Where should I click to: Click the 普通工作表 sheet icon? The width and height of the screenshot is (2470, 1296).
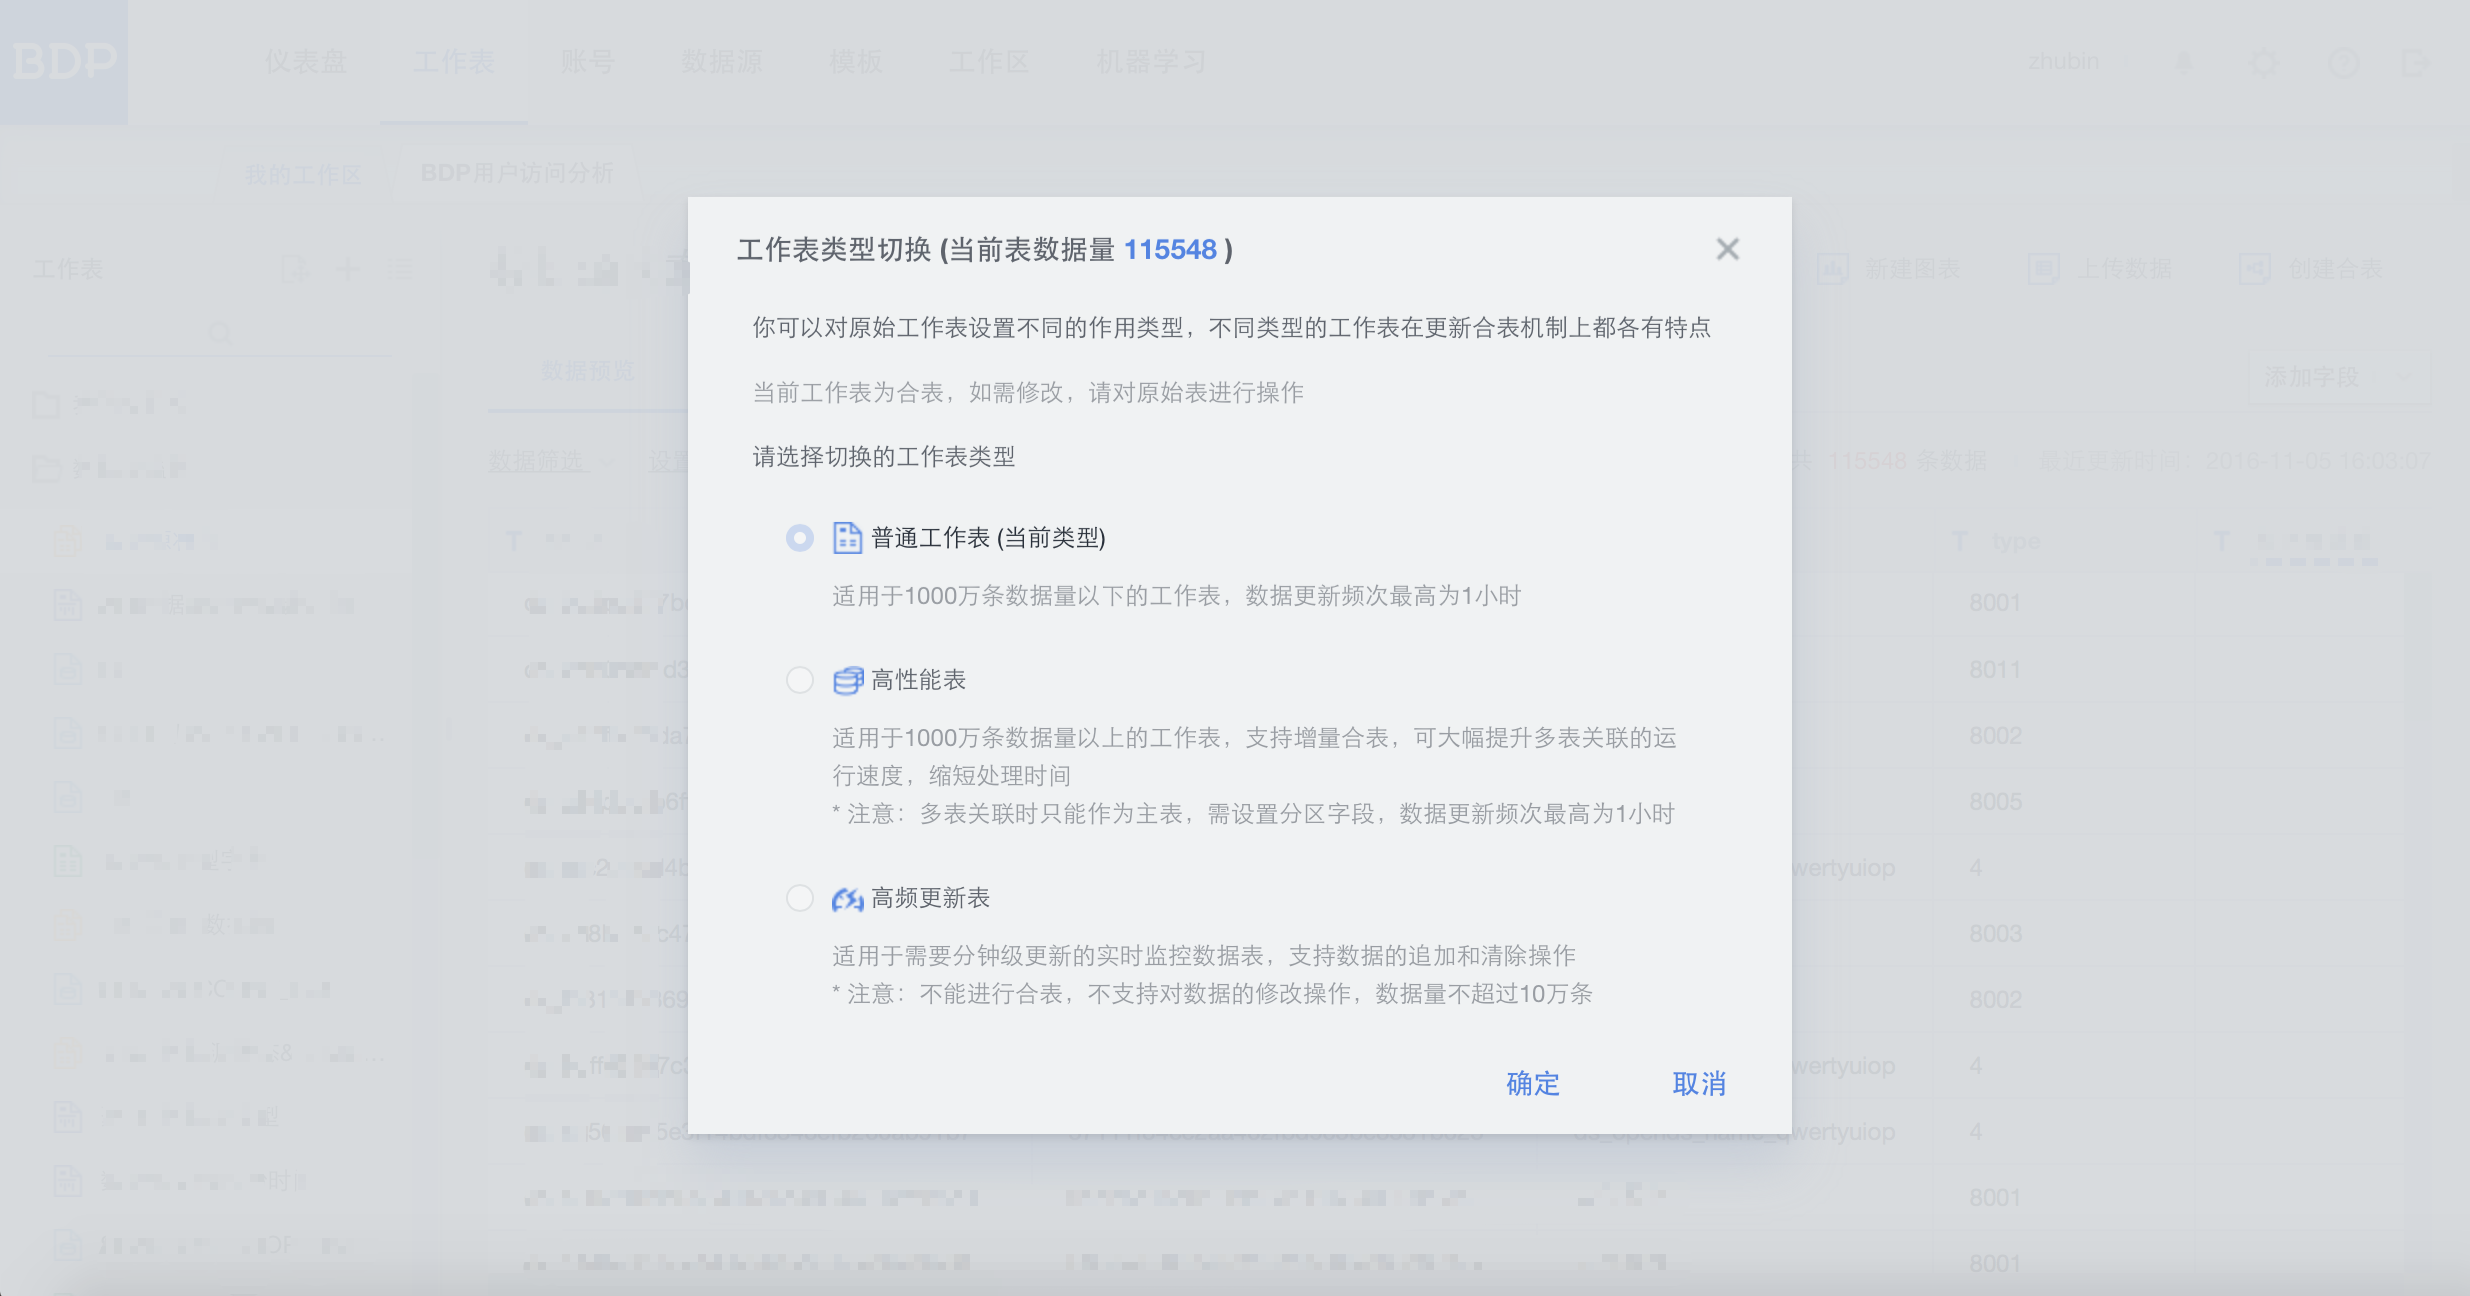(x=847, y=538)
